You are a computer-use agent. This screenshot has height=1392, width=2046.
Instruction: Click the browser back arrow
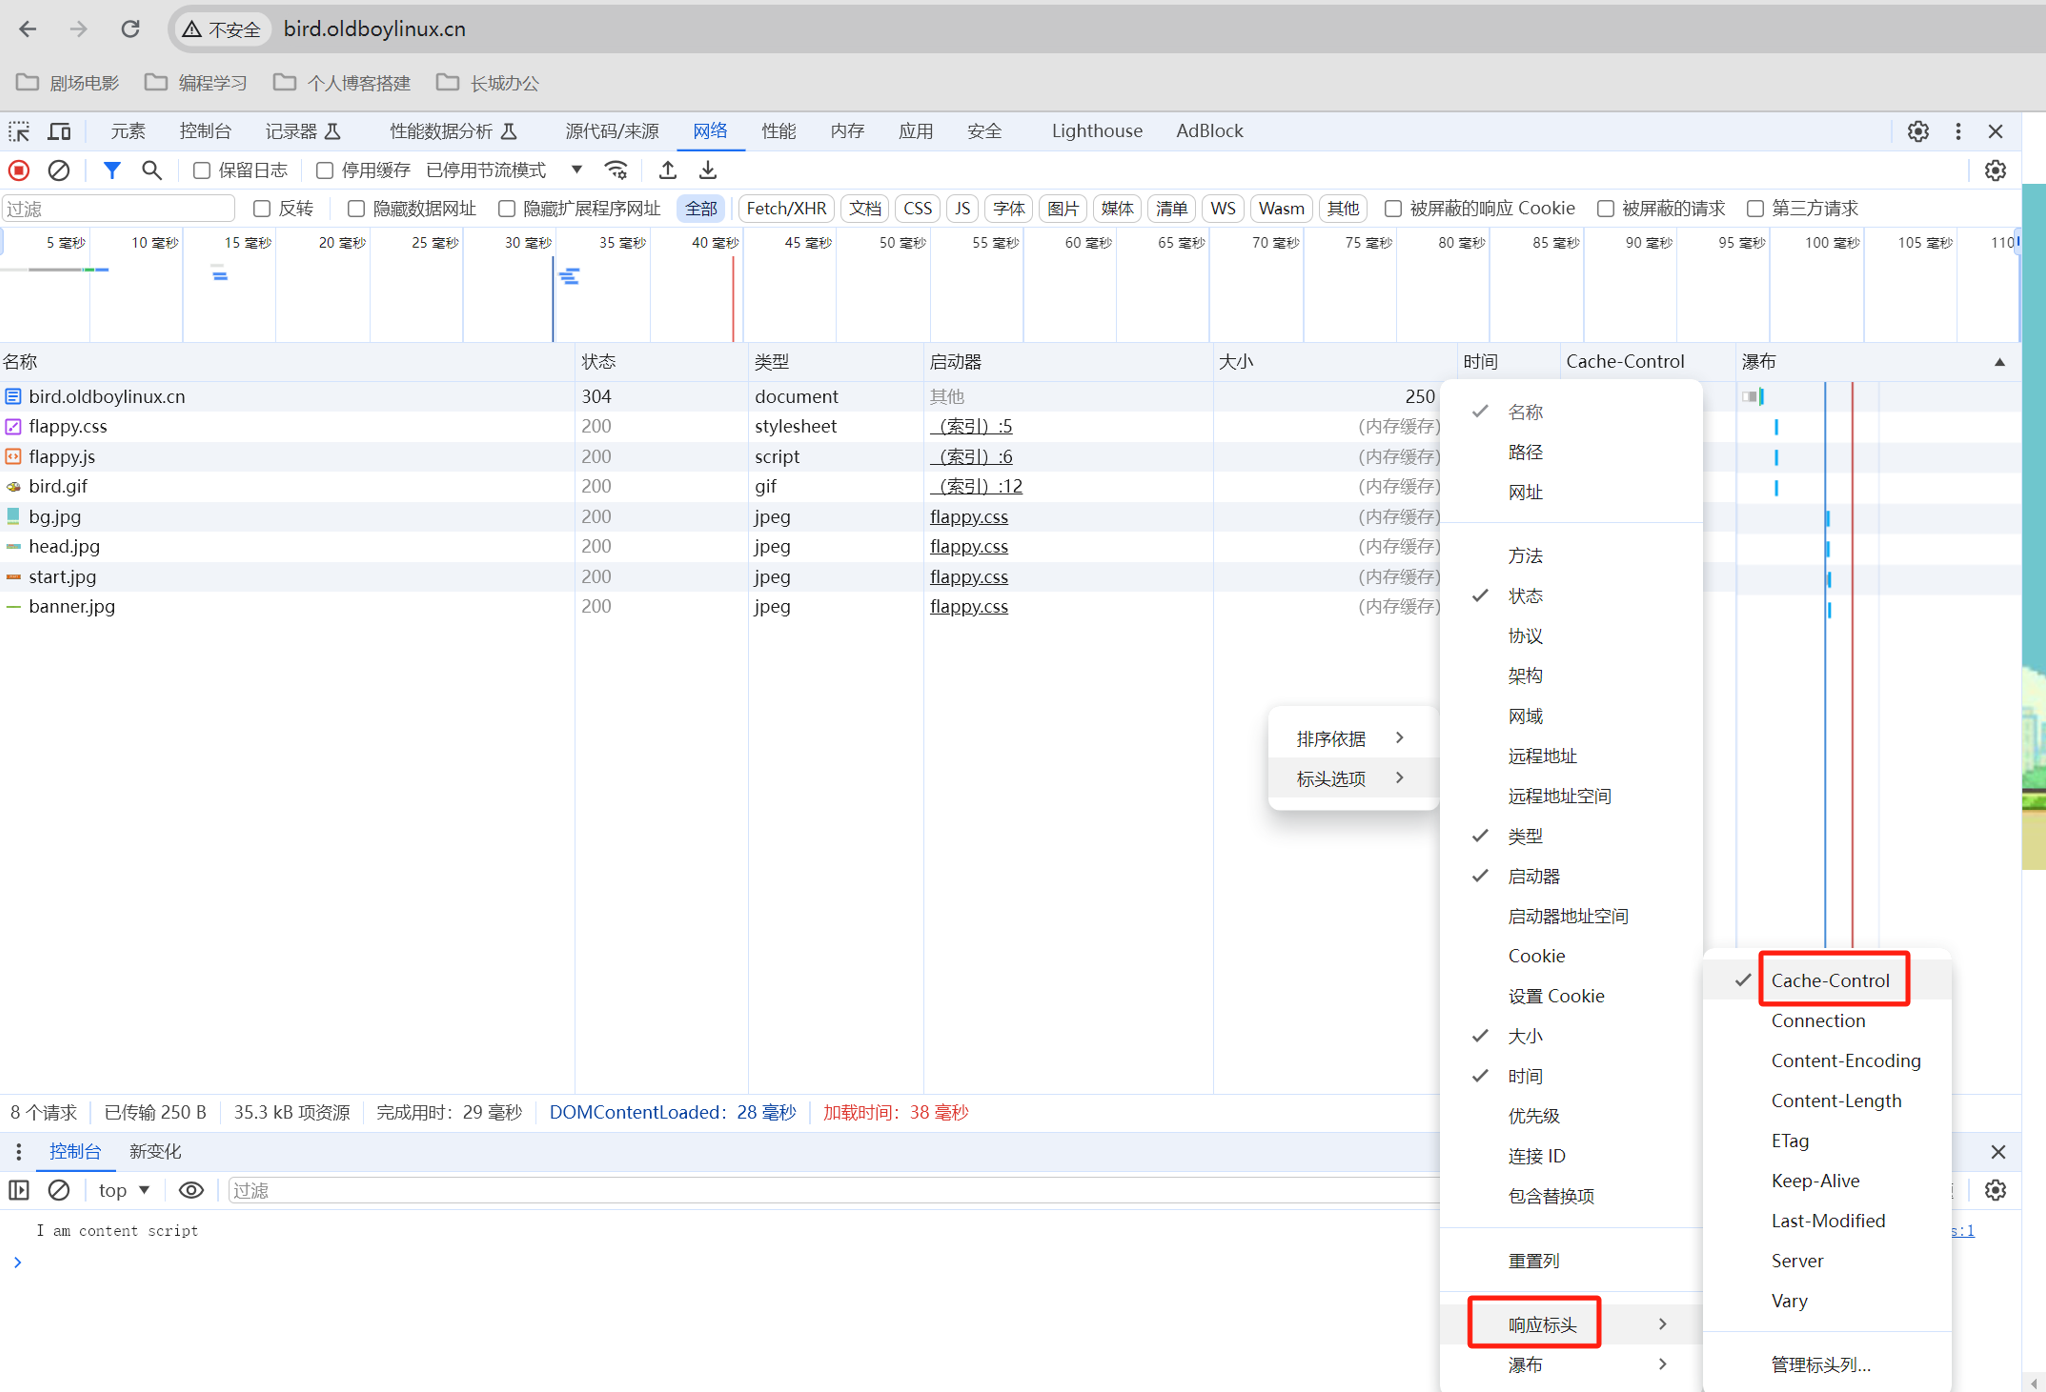[x=27, y=29]
